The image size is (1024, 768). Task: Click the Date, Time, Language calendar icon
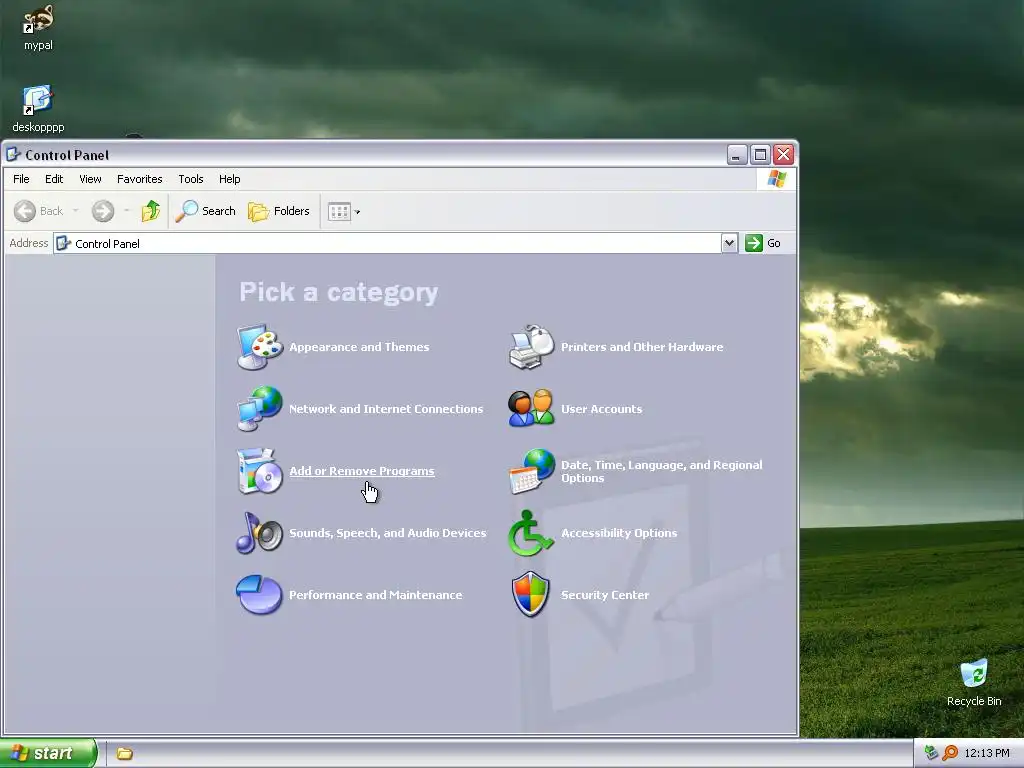coord(531,471)
